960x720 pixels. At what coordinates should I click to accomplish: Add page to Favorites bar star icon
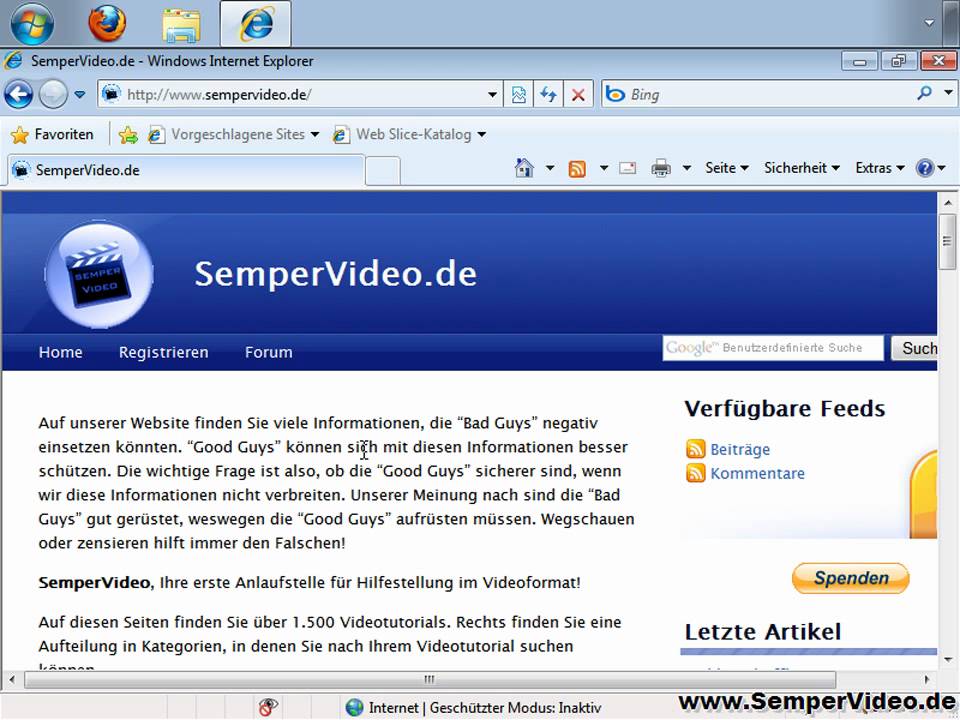[128, 135]
